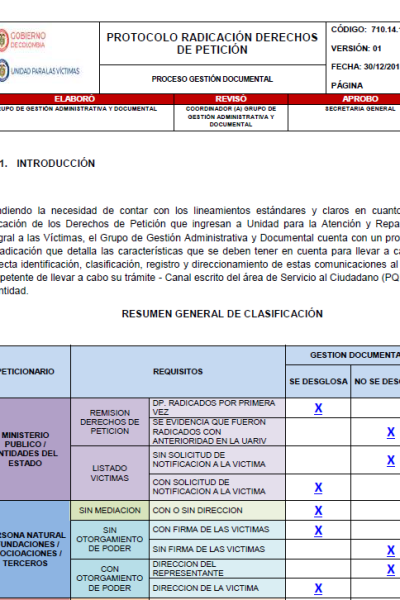
Task: Click the red REVISÓ header cell
Action: [231, 99]
